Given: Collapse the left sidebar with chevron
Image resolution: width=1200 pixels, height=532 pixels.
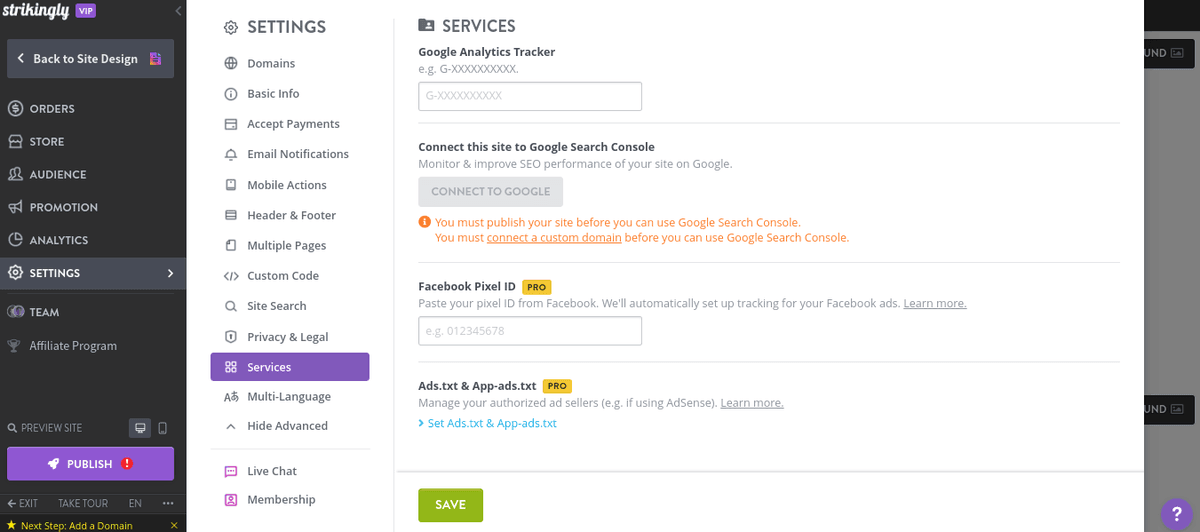Looking at the screenshot, I should [x=178, y=11].
